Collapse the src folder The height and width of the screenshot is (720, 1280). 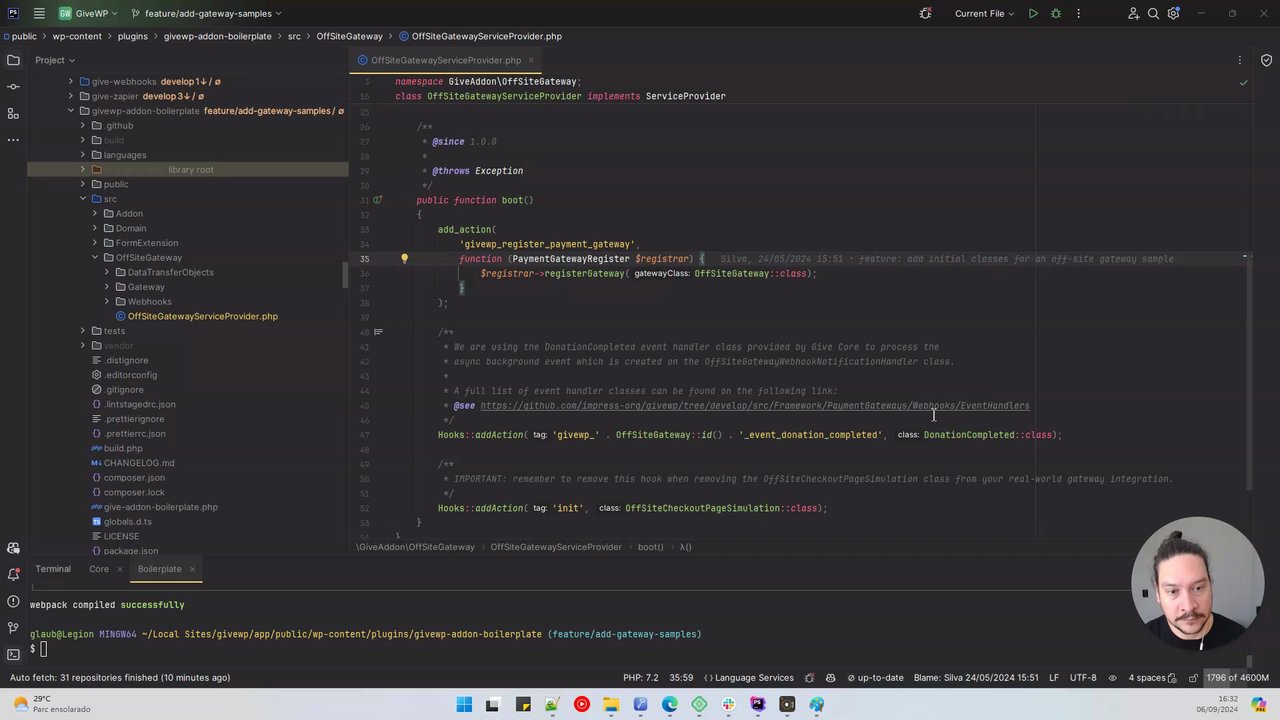pyautogui.click(x=83, y=199)
